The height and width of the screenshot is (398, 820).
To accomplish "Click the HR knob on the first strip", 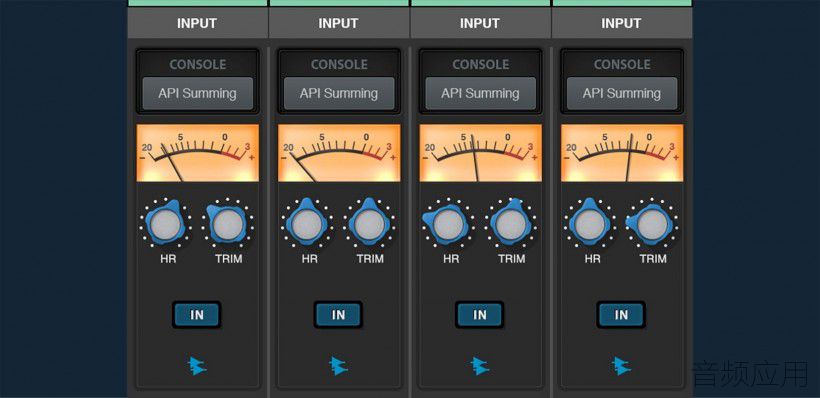I will pyautogui.click(x=165, y=224).
